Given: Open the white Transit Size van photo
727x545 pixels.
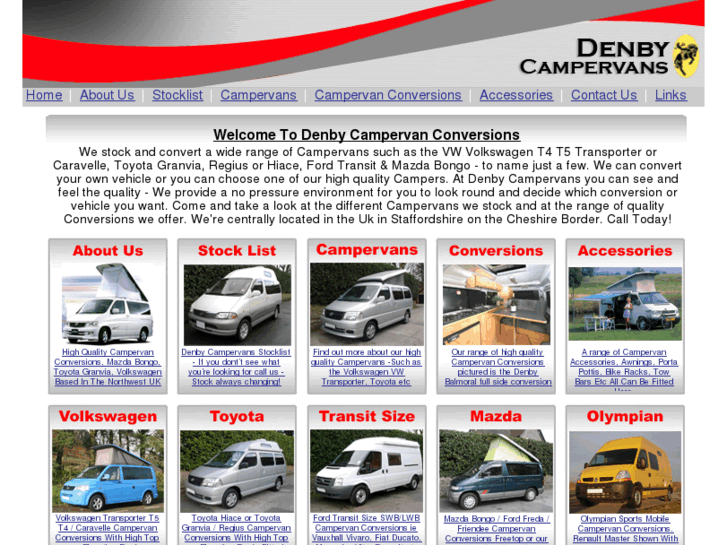Looking at the screenshot, I should (x=366, y=470).
